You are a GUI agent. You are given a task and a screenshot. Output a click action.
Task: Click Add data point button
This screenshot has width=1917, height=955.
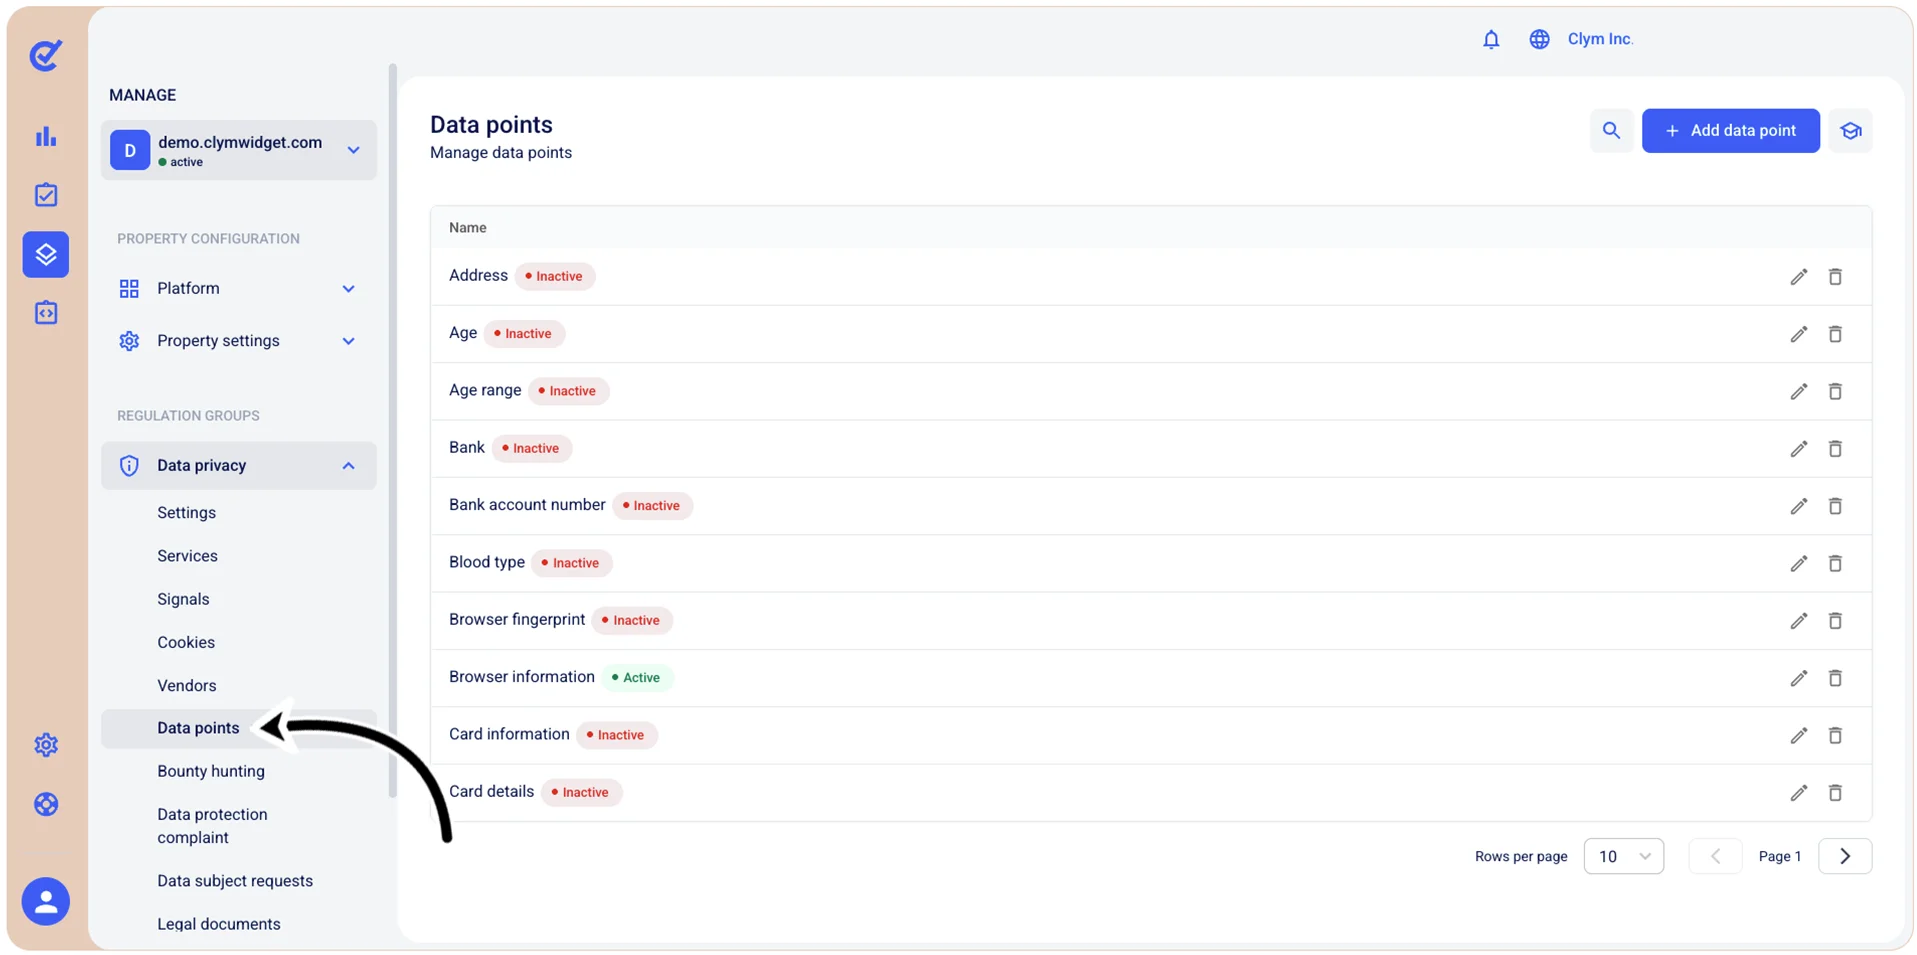point(1730,131)
